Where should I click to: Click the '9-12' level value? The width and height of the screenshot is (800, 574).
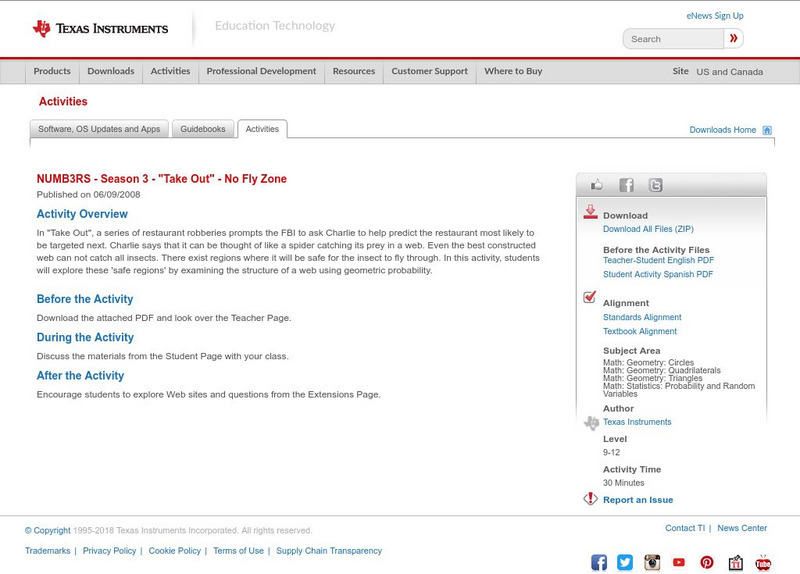[611, 453]
